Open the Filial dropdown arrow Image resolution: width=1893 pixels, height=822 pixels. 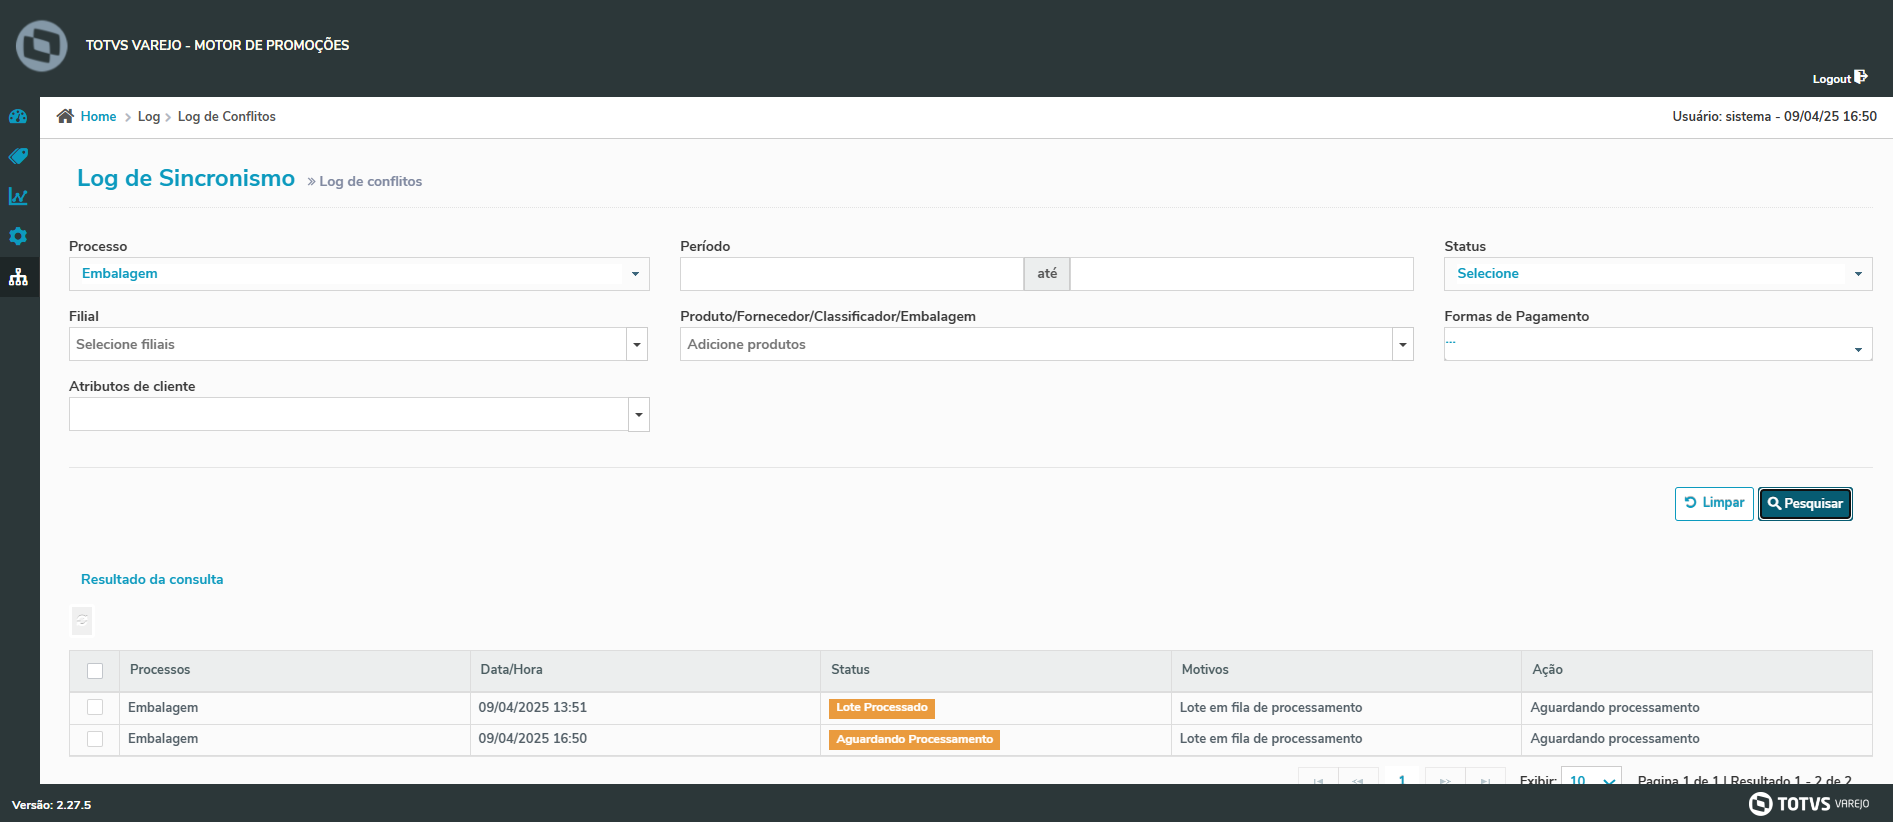pyautogui.click(x=637, y=345)
